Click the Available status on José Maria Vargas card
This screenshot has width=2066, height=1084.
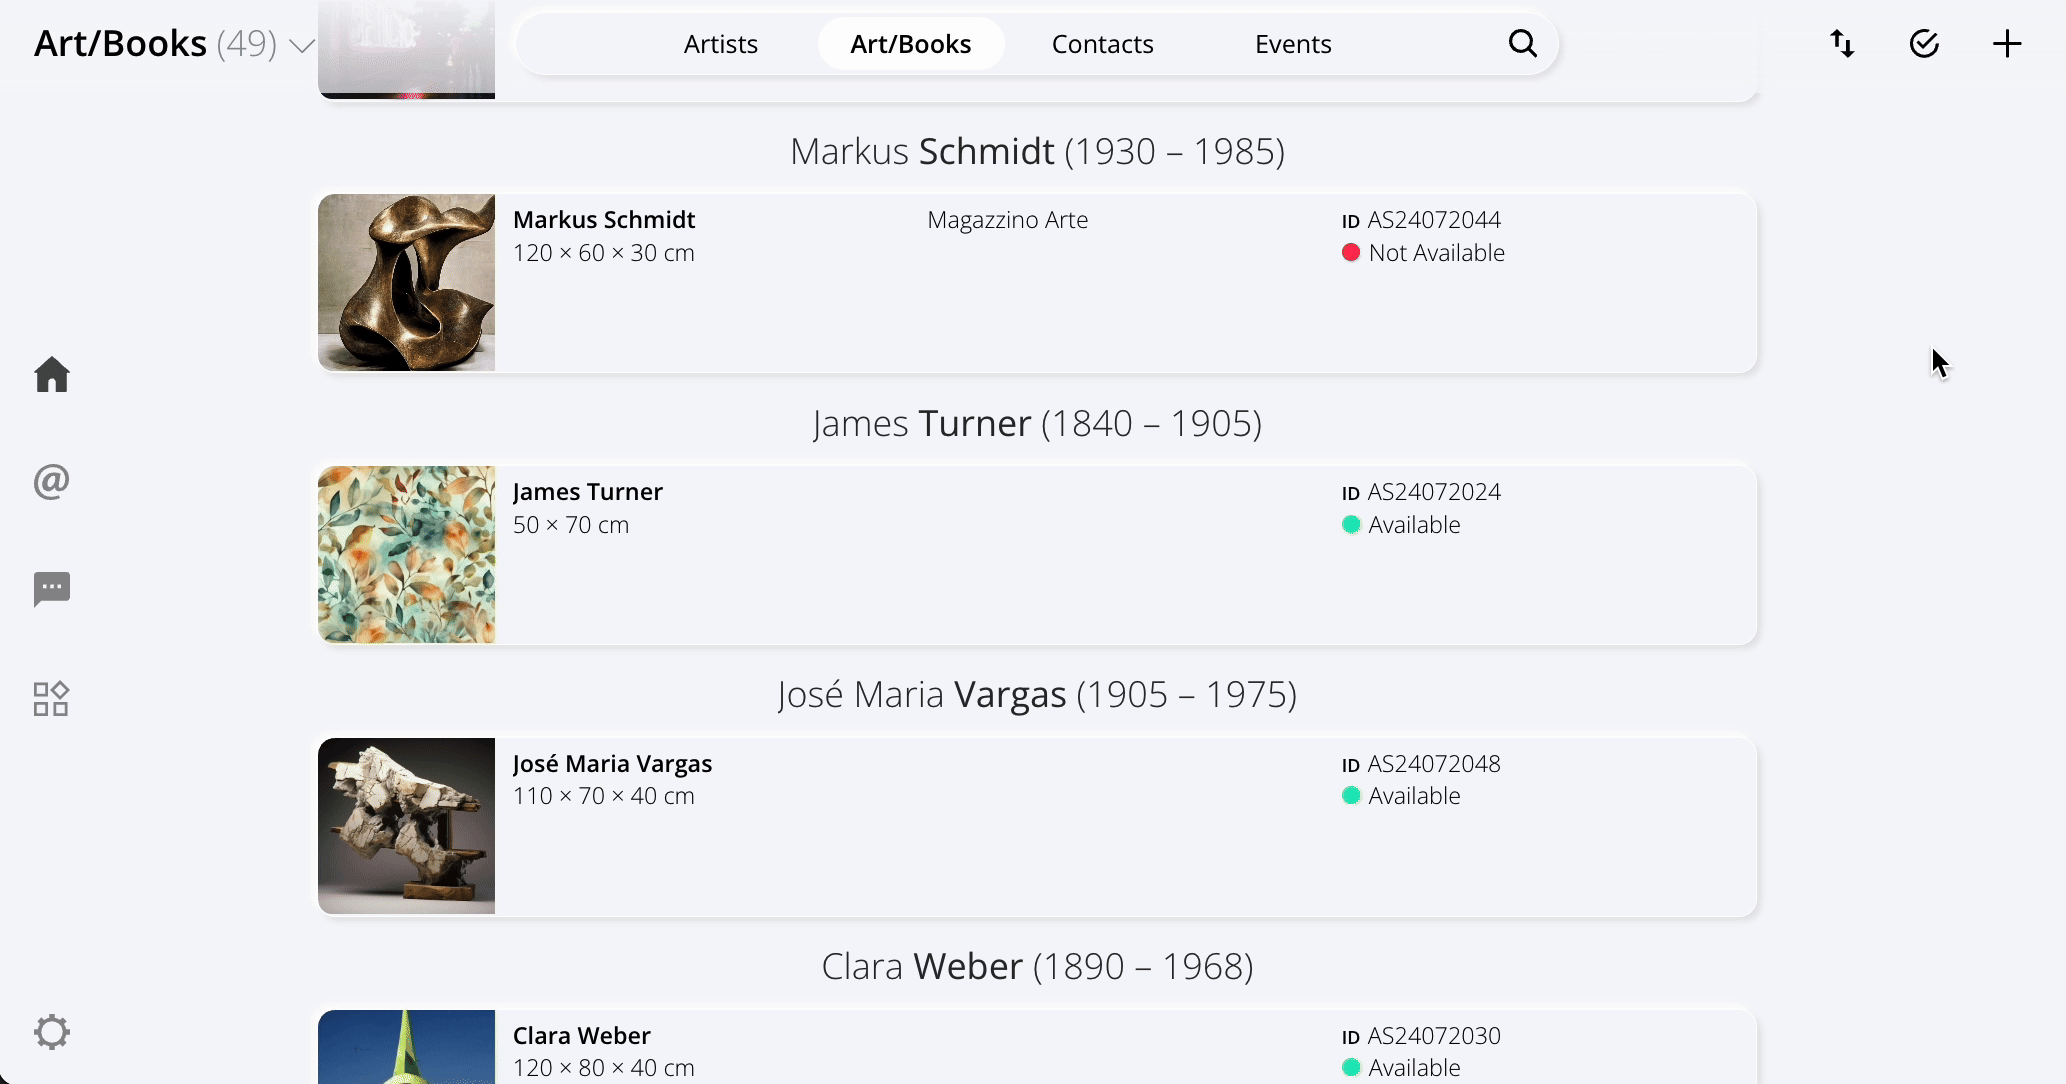[1415, 796]
